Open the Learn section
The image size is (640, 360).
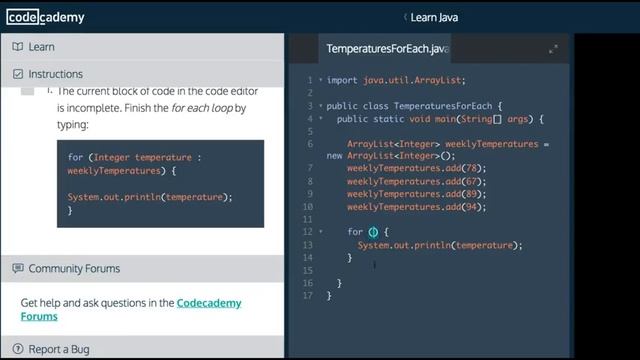(x=142, y=47)
